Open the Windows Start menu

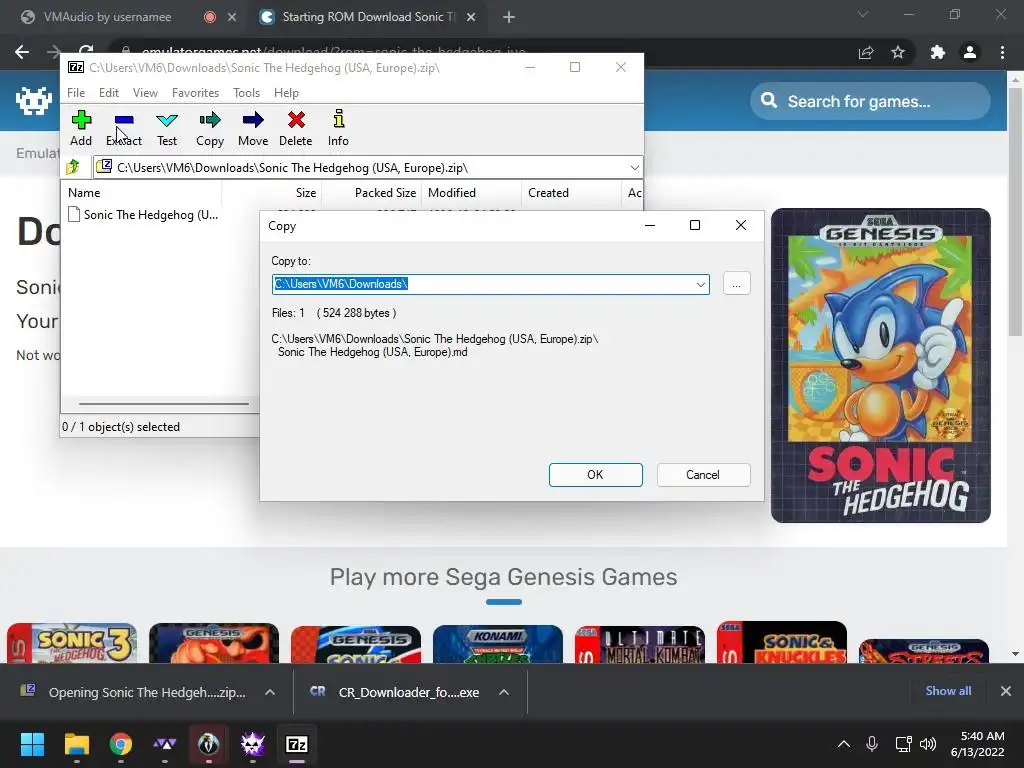[32, 744]
